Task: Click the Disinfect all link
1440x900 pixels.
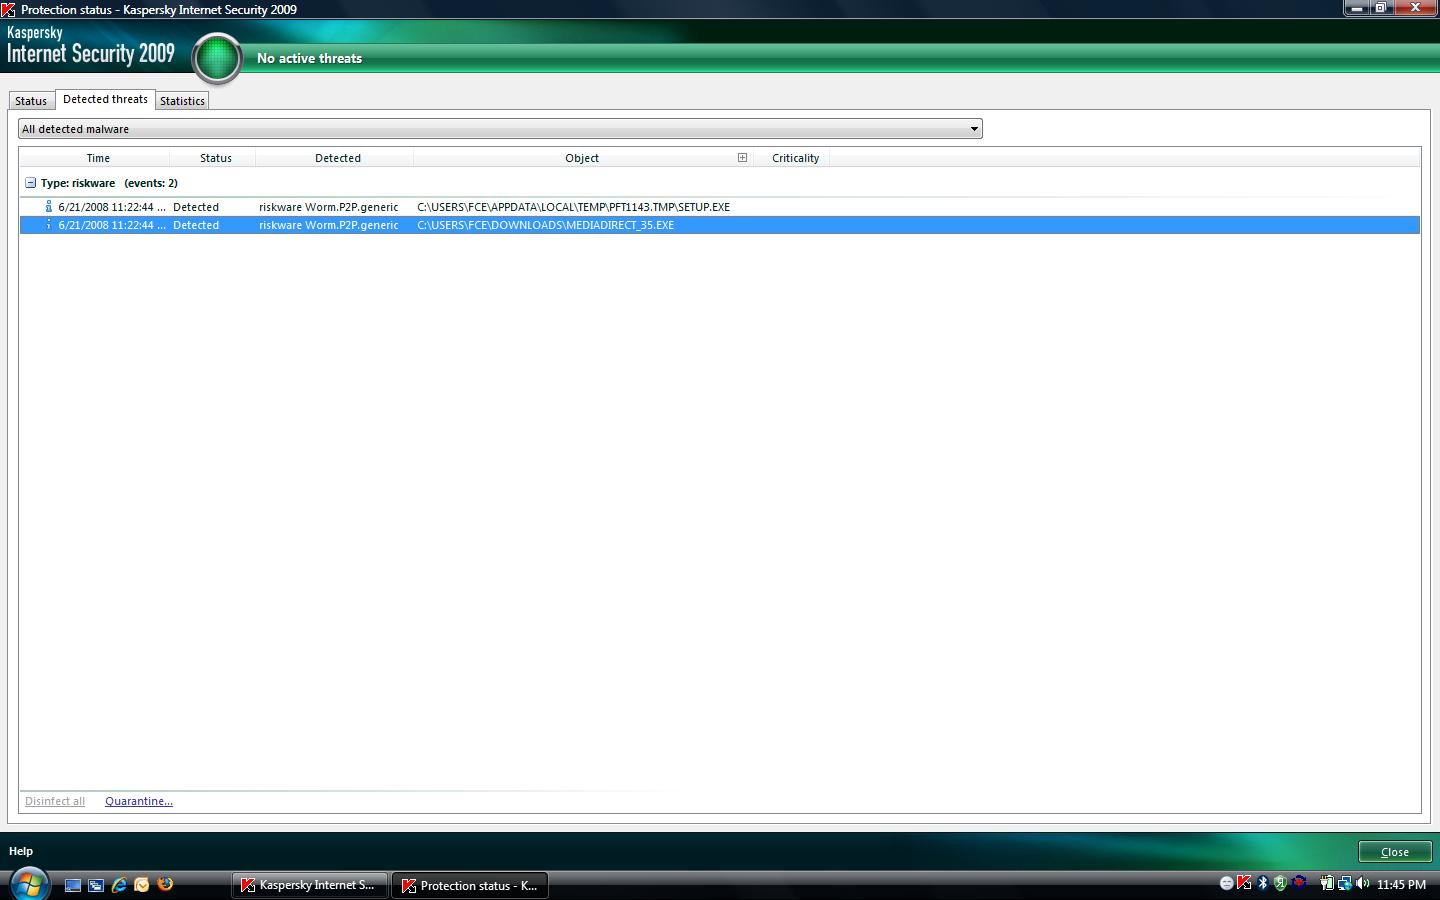Action: pyautogui.click(x=55, y=801)
